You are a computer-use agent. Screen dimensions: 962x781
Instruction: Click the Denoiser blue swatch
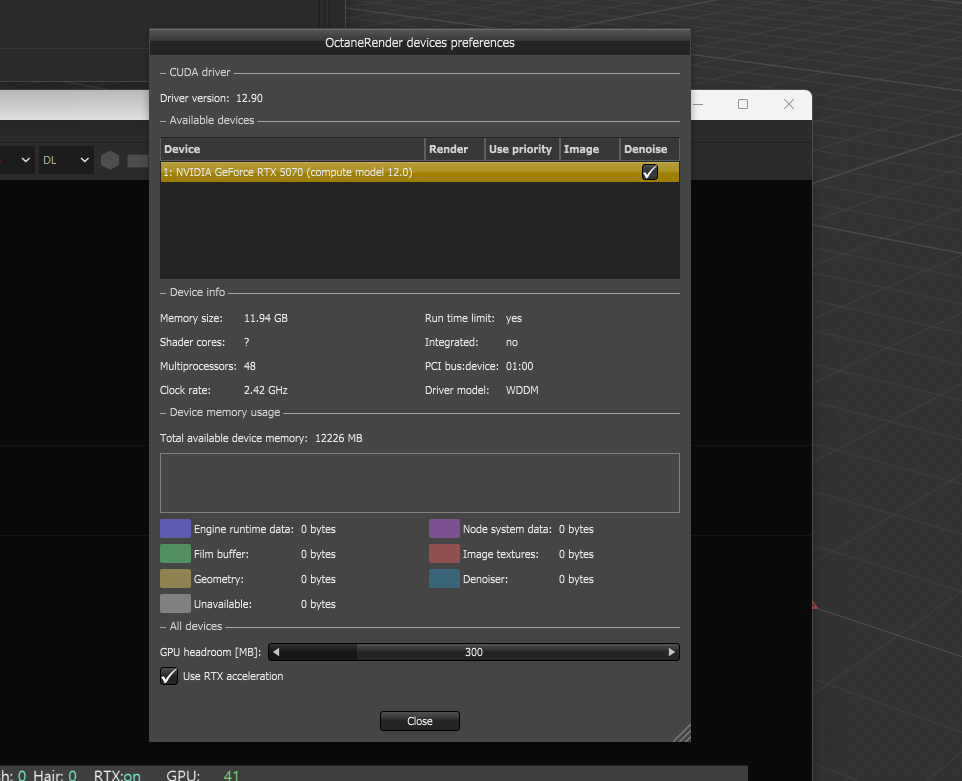click(444, 579)
